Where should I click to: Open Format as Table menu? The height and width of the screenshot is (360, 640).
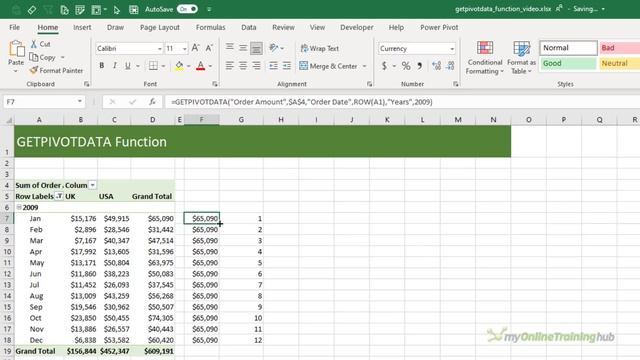point(521,58)
